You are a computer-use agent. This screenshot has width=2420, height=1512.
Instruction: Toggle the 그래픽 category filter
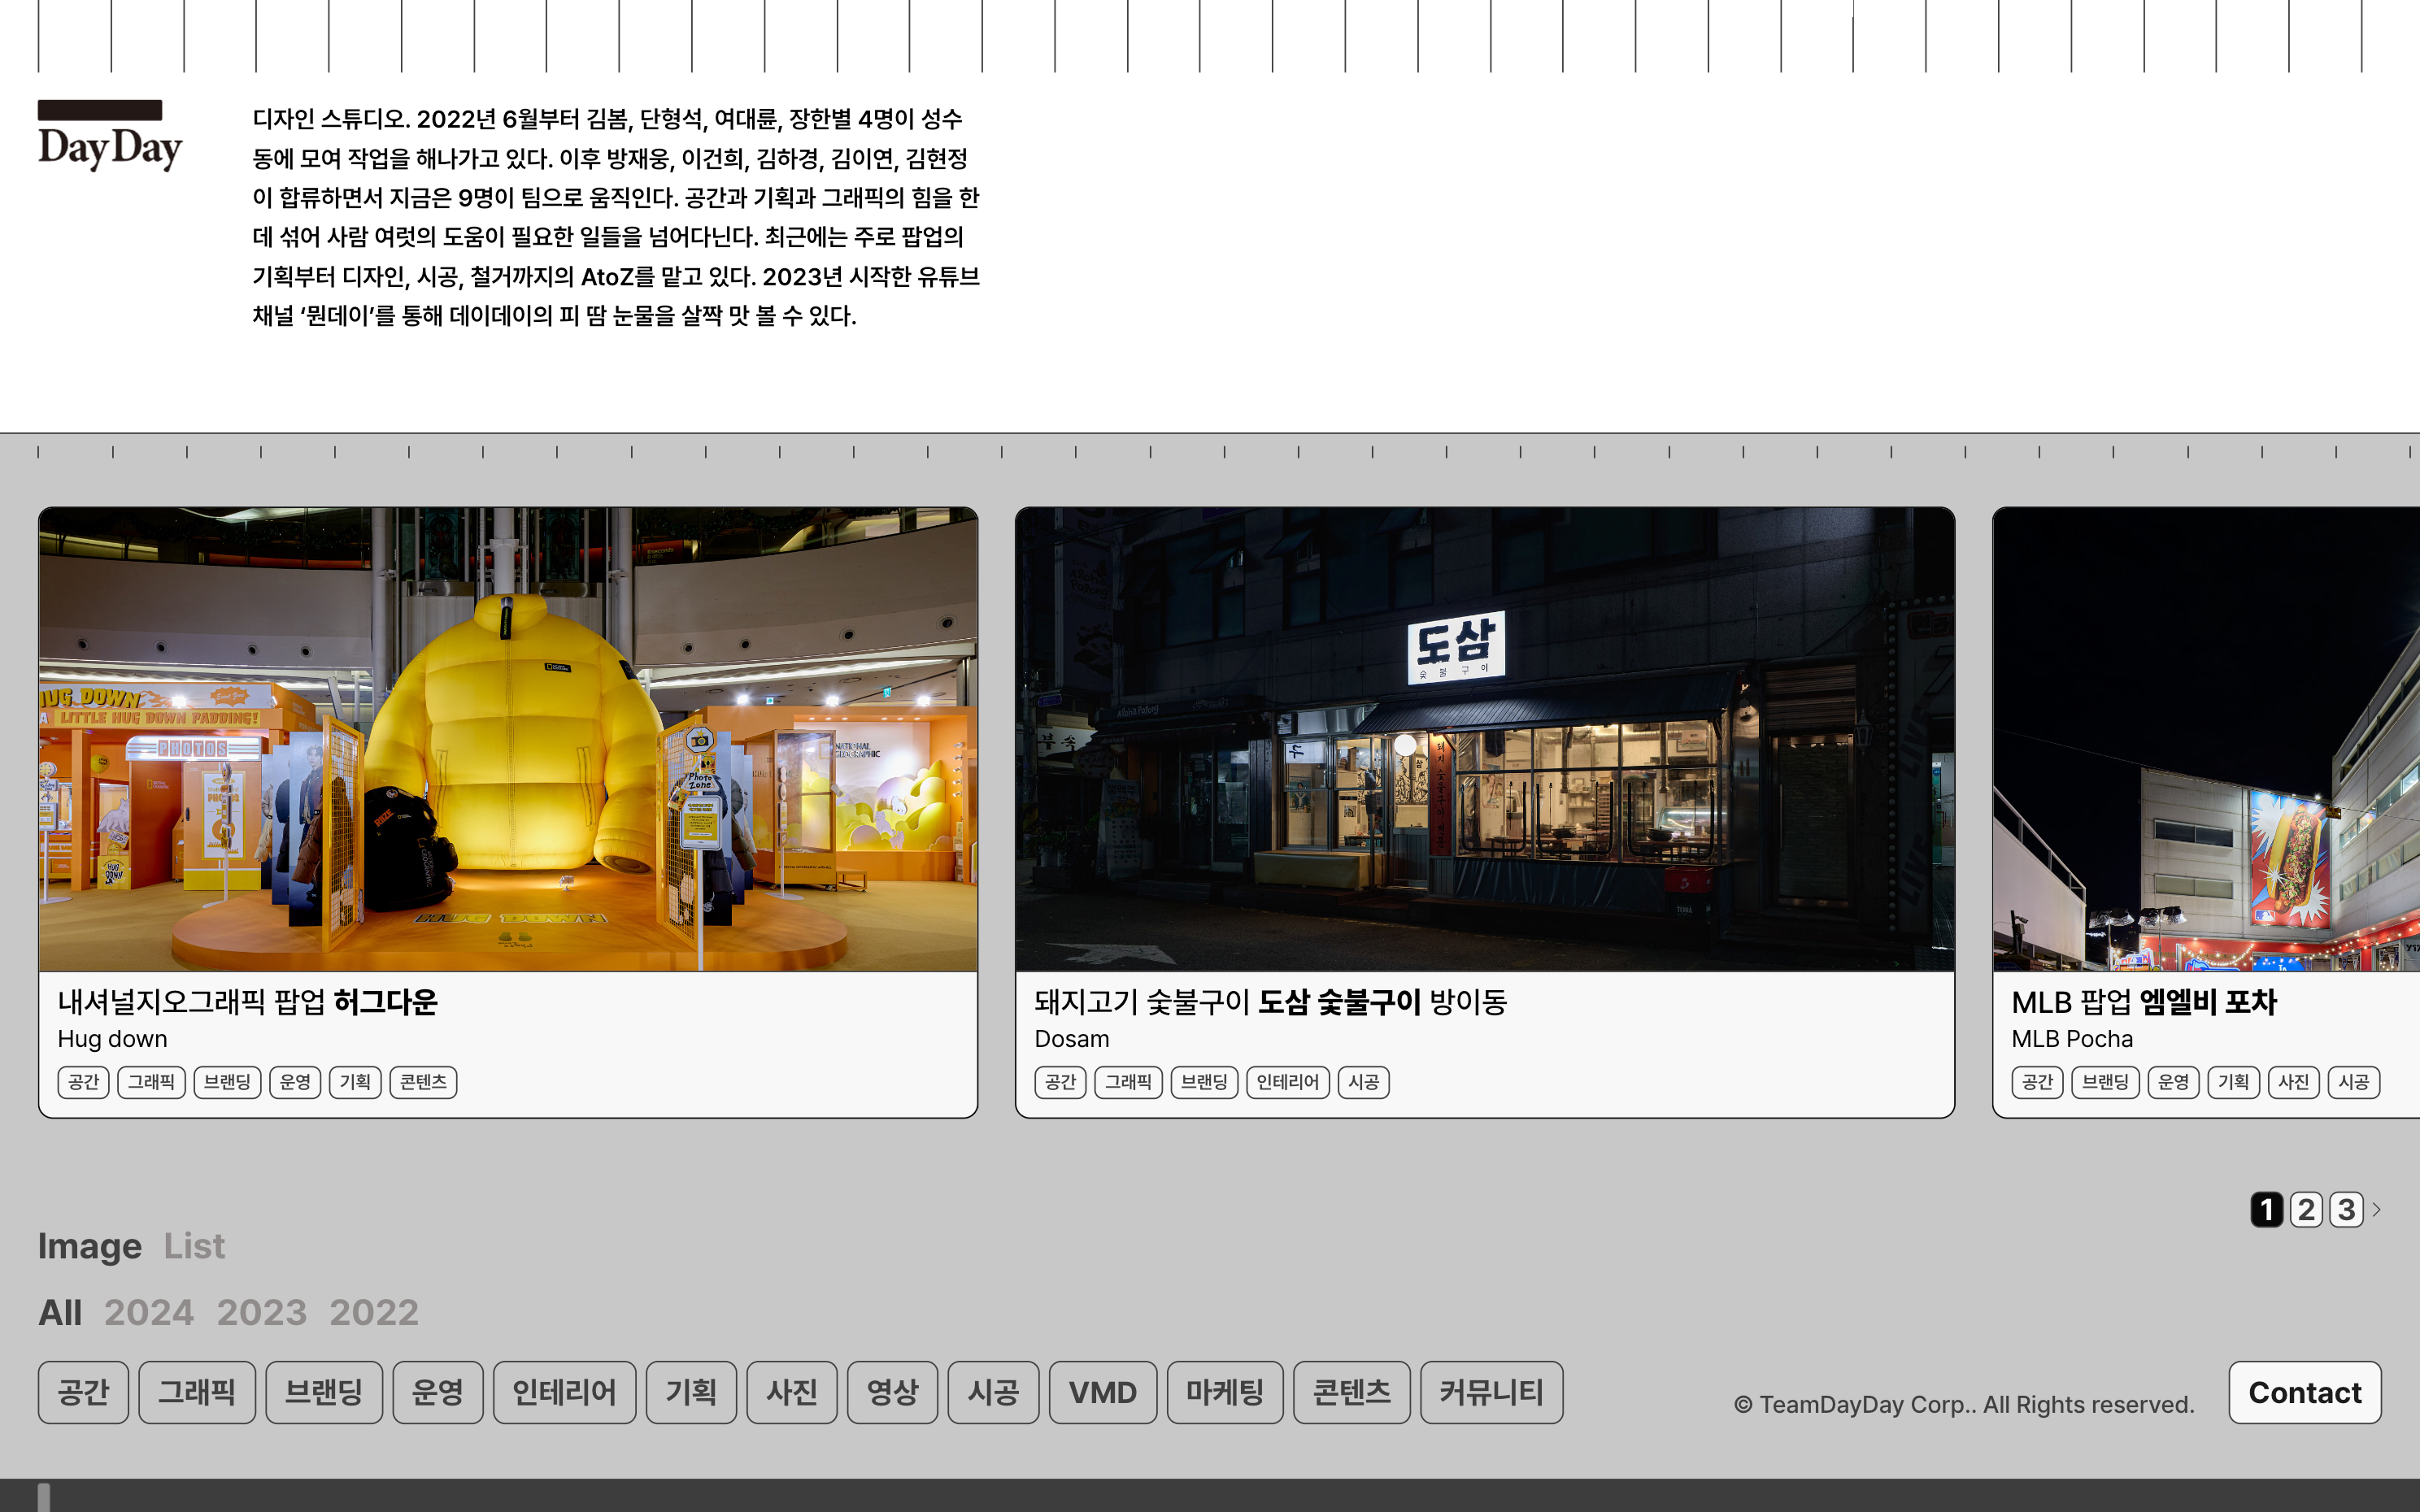point(197,1392)
